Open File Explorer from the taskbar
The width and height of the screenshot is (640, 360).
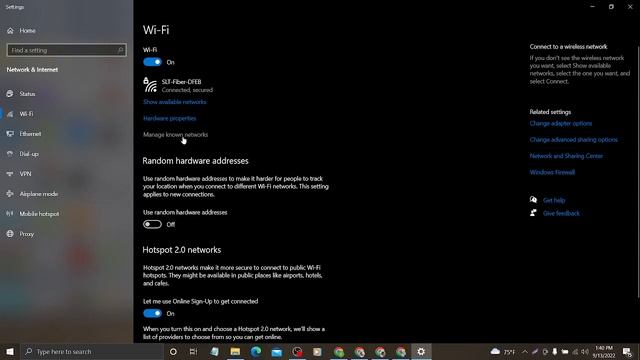(235, 351)
